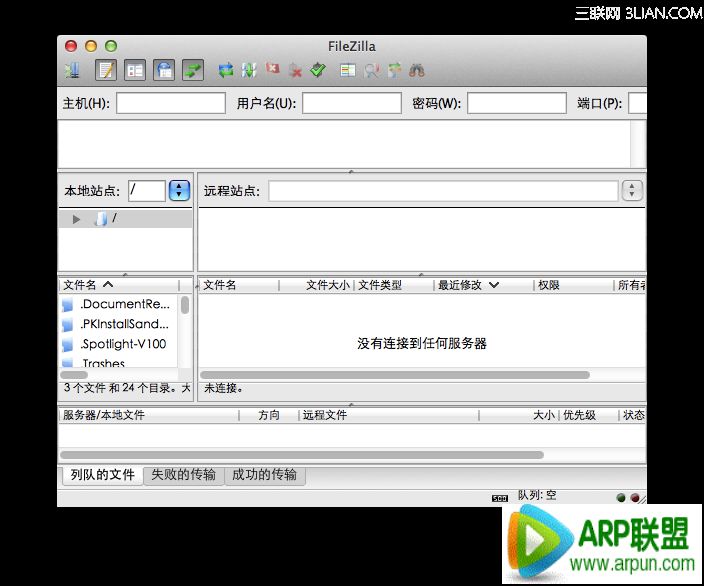
Task: Click the process queue toggle icon
Action: click(249, 70)
